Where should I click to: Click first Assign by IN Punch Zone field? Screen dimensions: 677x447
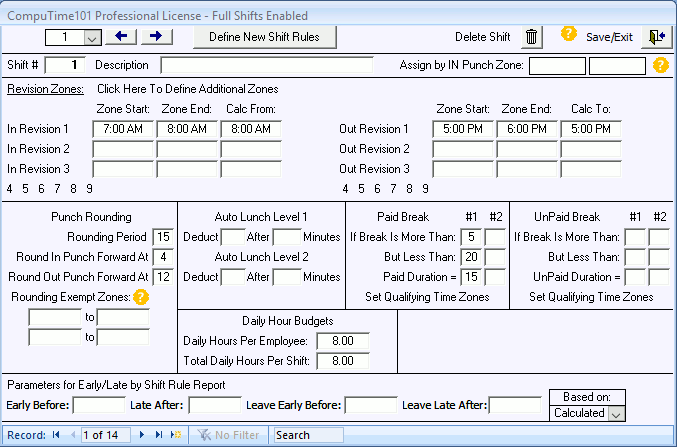[x=557, y=66]
